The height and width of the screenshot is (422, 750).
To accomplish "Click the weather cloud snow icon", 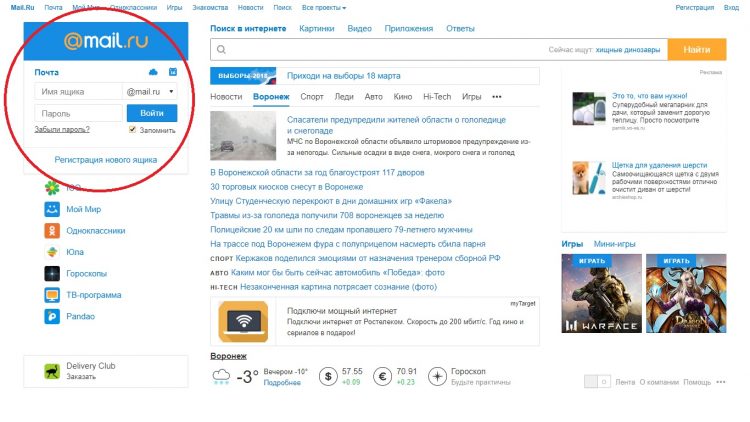I will [221, 377].
